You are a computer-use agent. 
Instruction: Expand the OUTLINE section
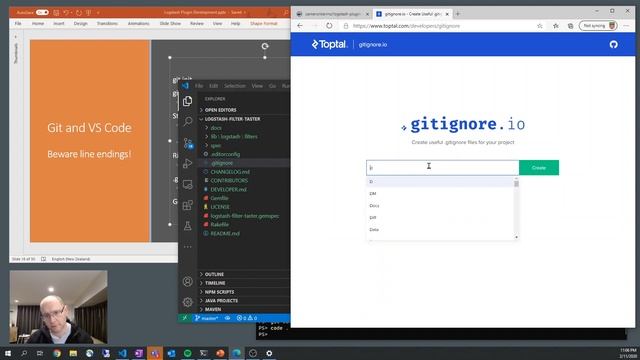tap(214, 274)
